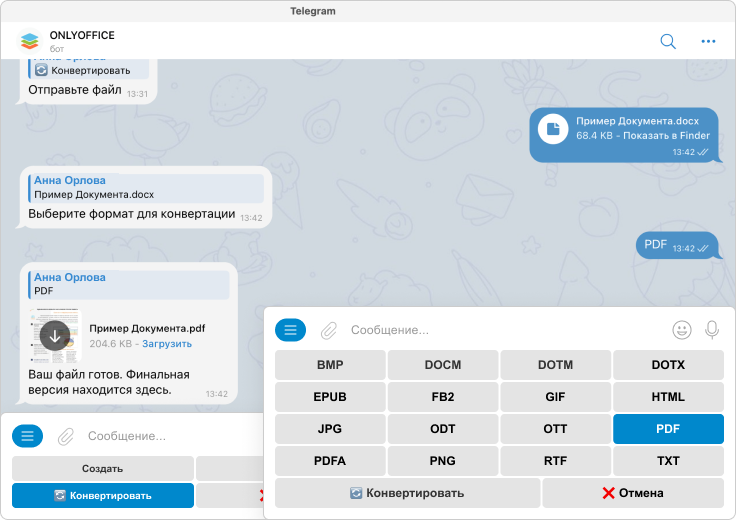Choose EPUB format
The image size is (736, 520).
[330, 397]
